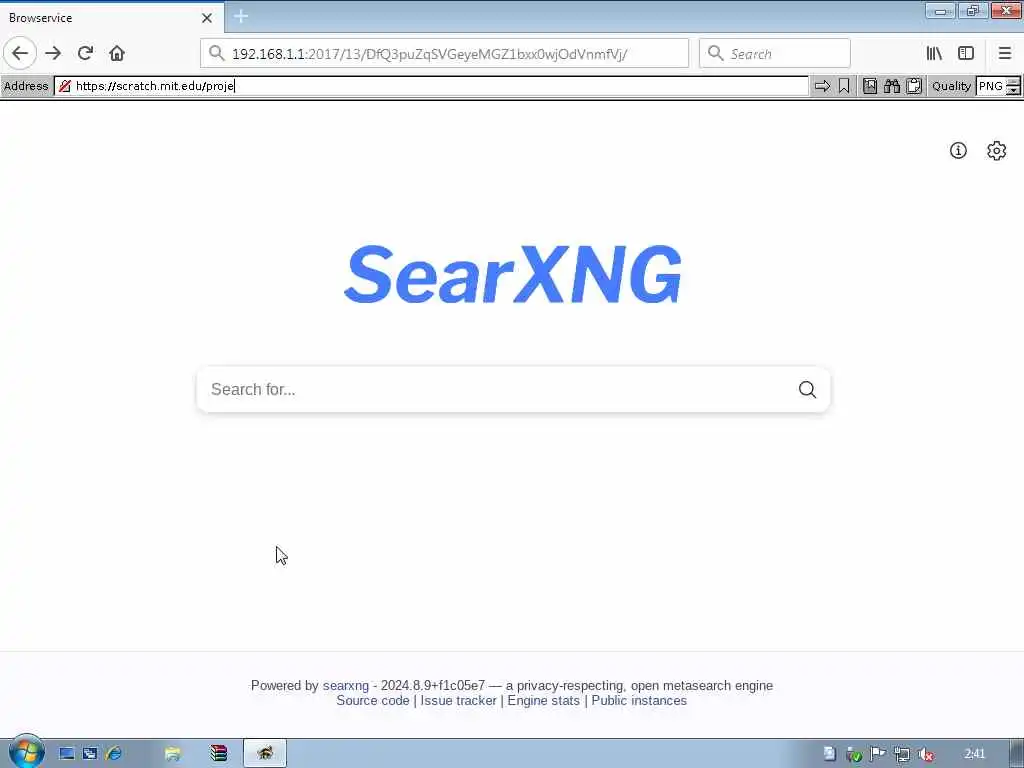
Task: Open the SearXNG about info icon
Action: [x=958, y=151]
